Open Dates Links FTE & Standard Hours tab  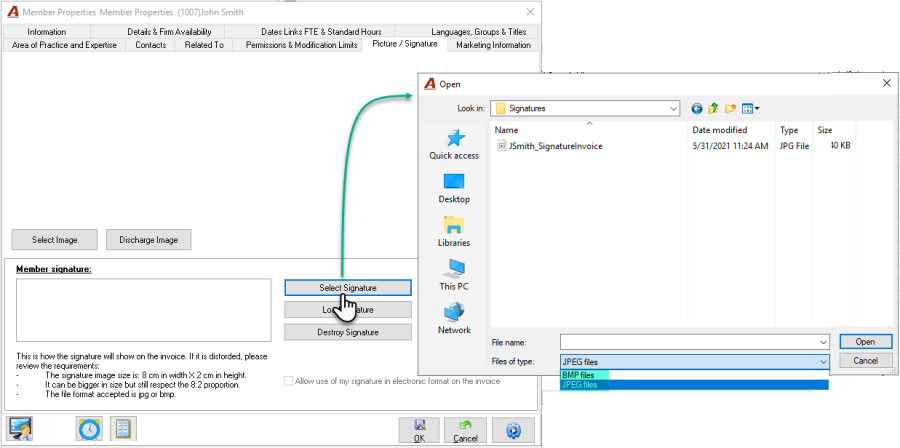(x=321, y=32)
